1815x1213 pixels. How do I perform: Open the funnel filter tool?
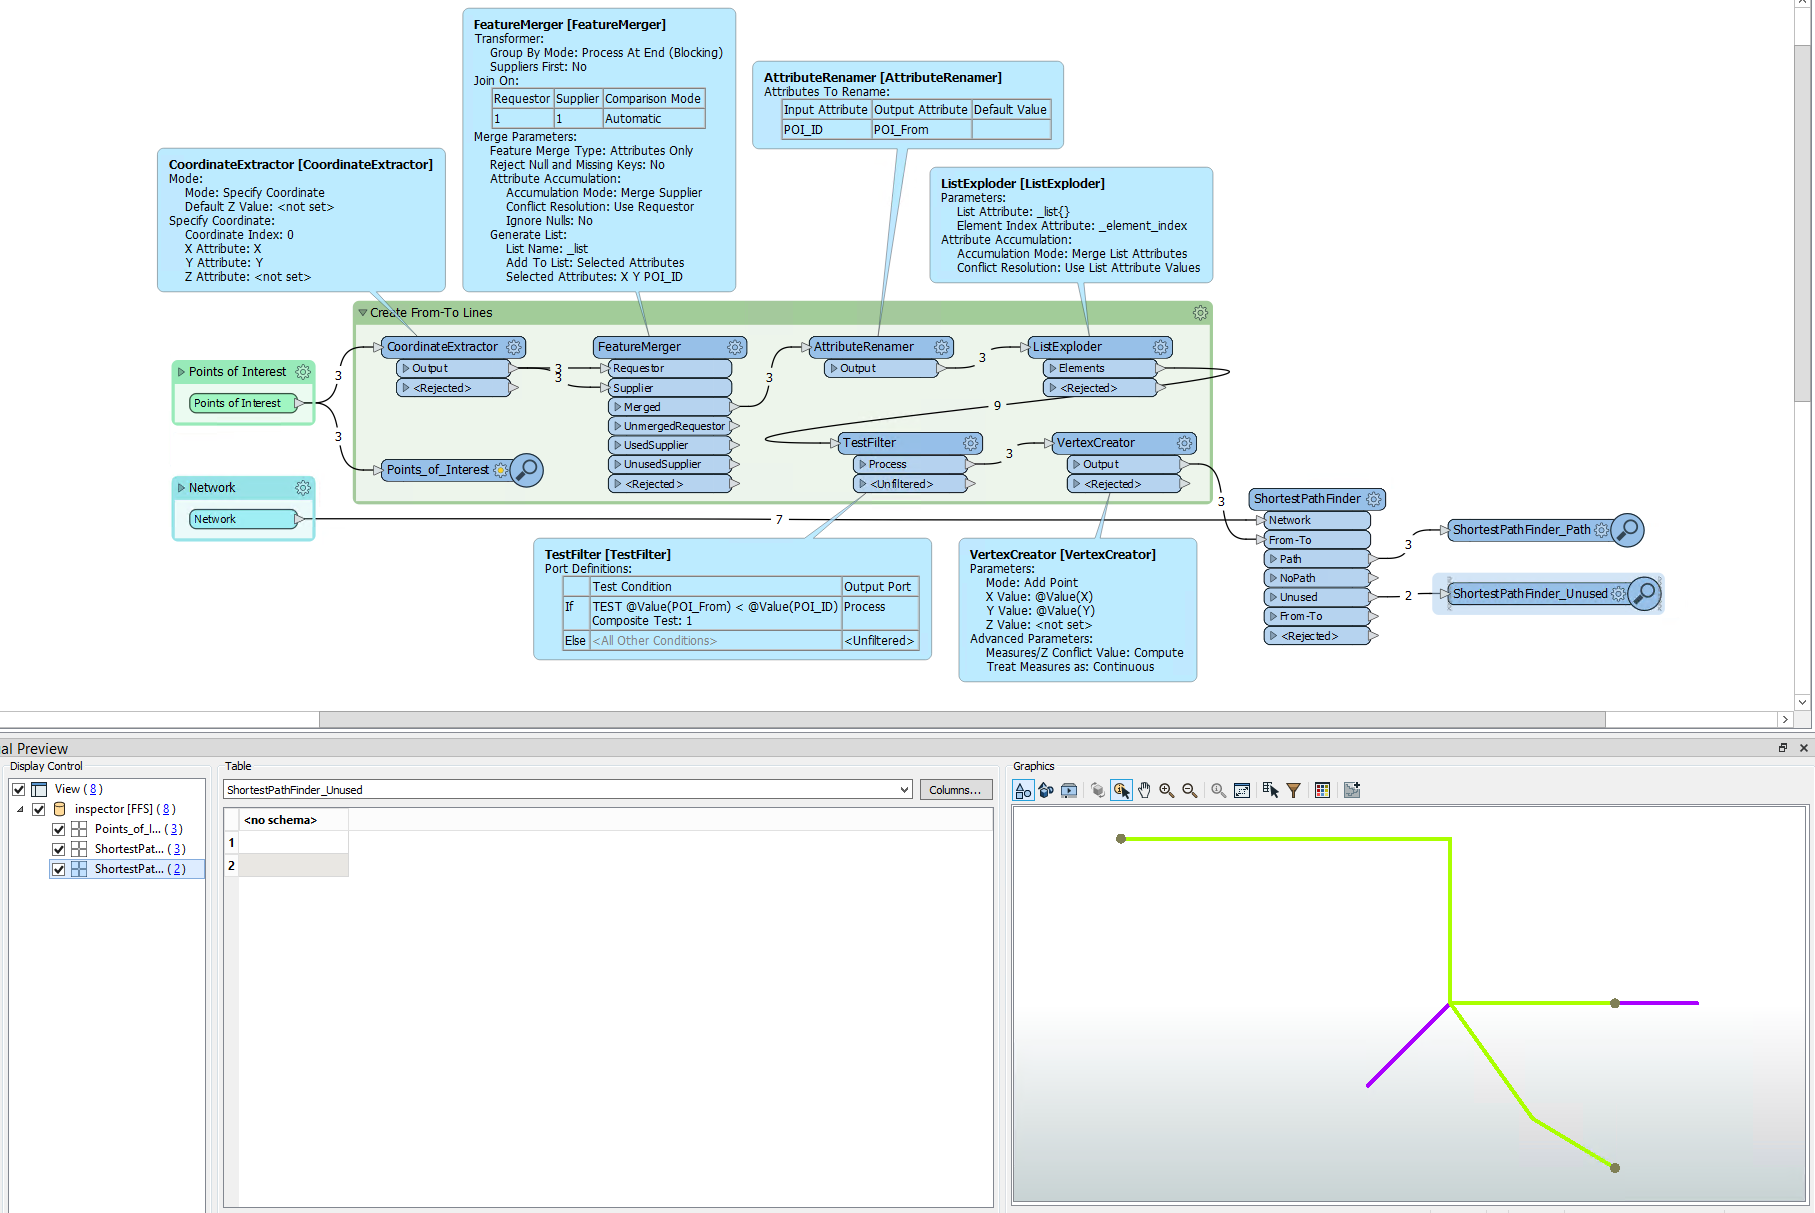(1293, 790)
